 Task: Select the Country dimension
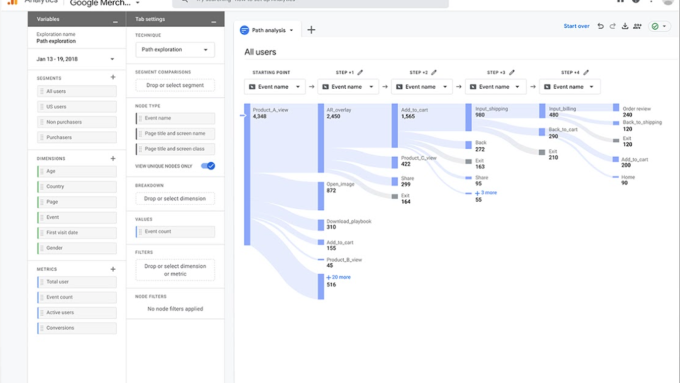(x=77, y=187)
